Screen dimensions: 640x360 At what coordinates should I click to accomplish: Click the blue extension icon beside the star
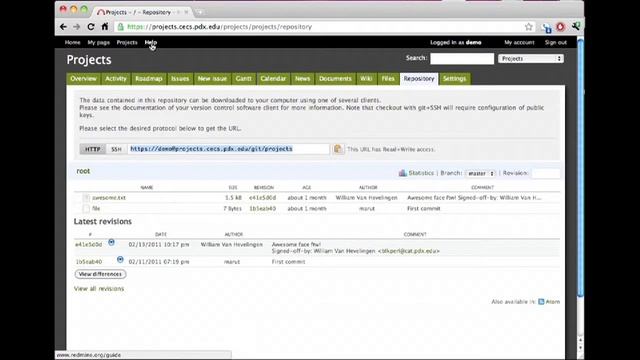pyautogui.click(x=546, y=28)
